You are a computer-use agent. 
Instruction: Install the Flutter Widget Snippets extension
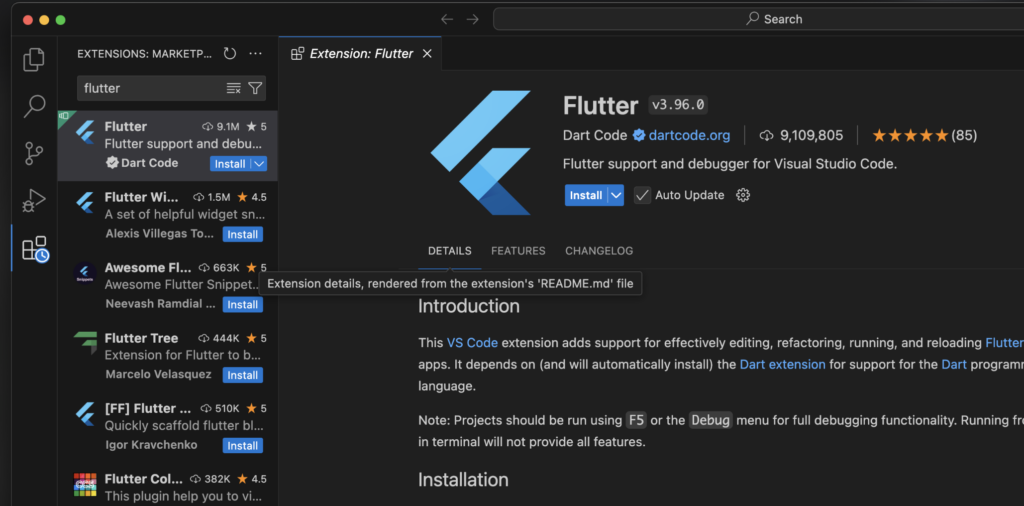coord(243,234)
